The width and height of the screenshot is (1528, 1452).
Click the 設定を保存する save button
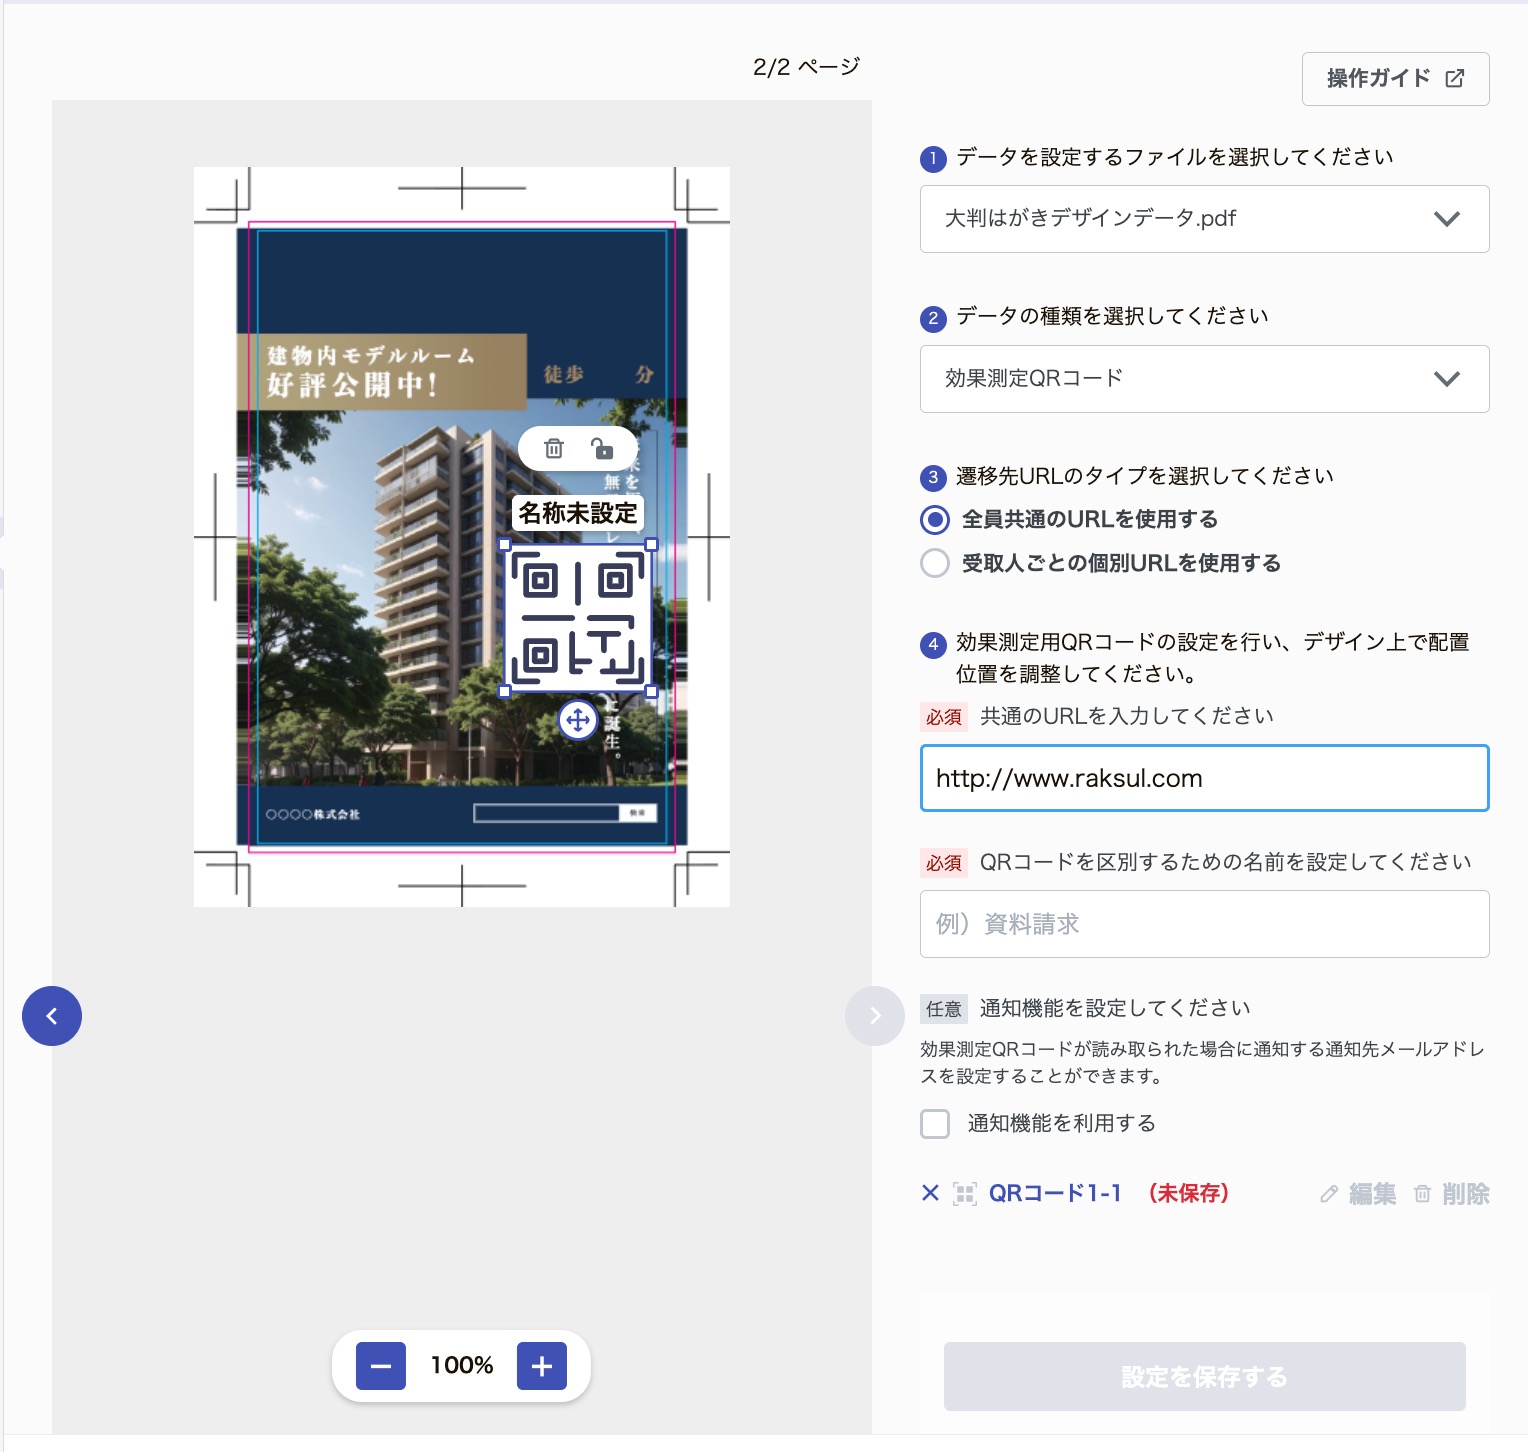click(1205, 1377)
